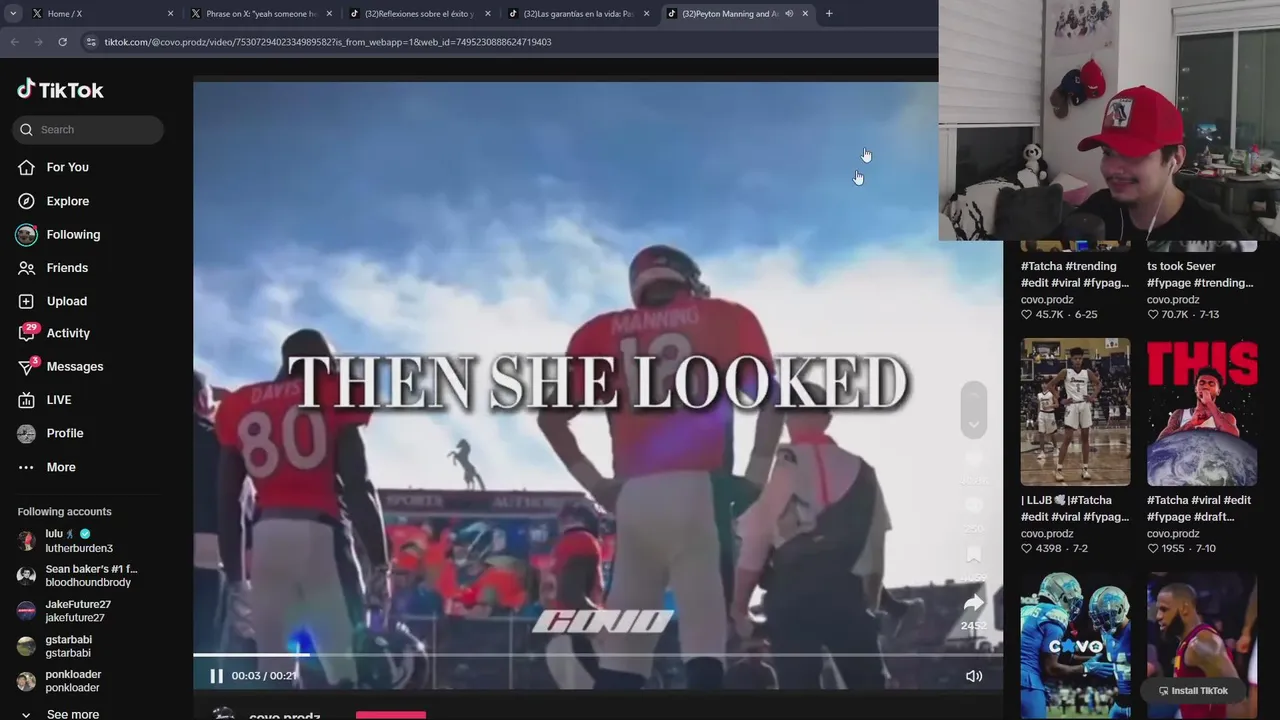Open the LLJB basketball video thumbnail
The height and width of the screenshot is (720, 1280).
pyautogui.click(x=1075, y=412)
